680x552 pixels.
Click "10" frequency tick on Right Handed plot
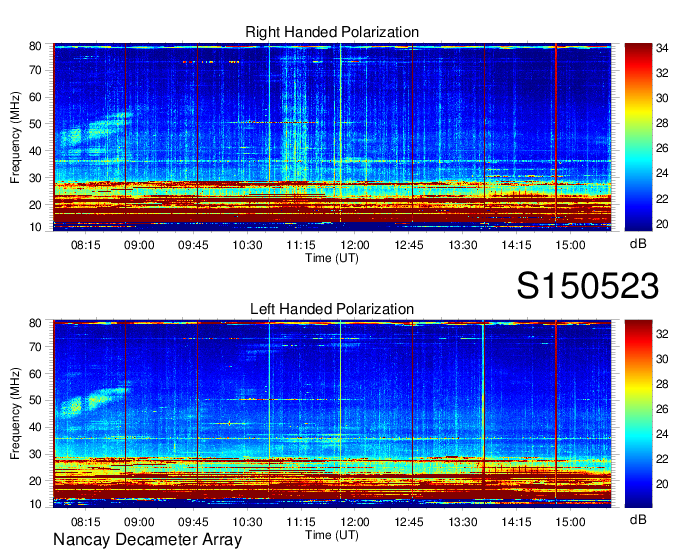point(35,227)
